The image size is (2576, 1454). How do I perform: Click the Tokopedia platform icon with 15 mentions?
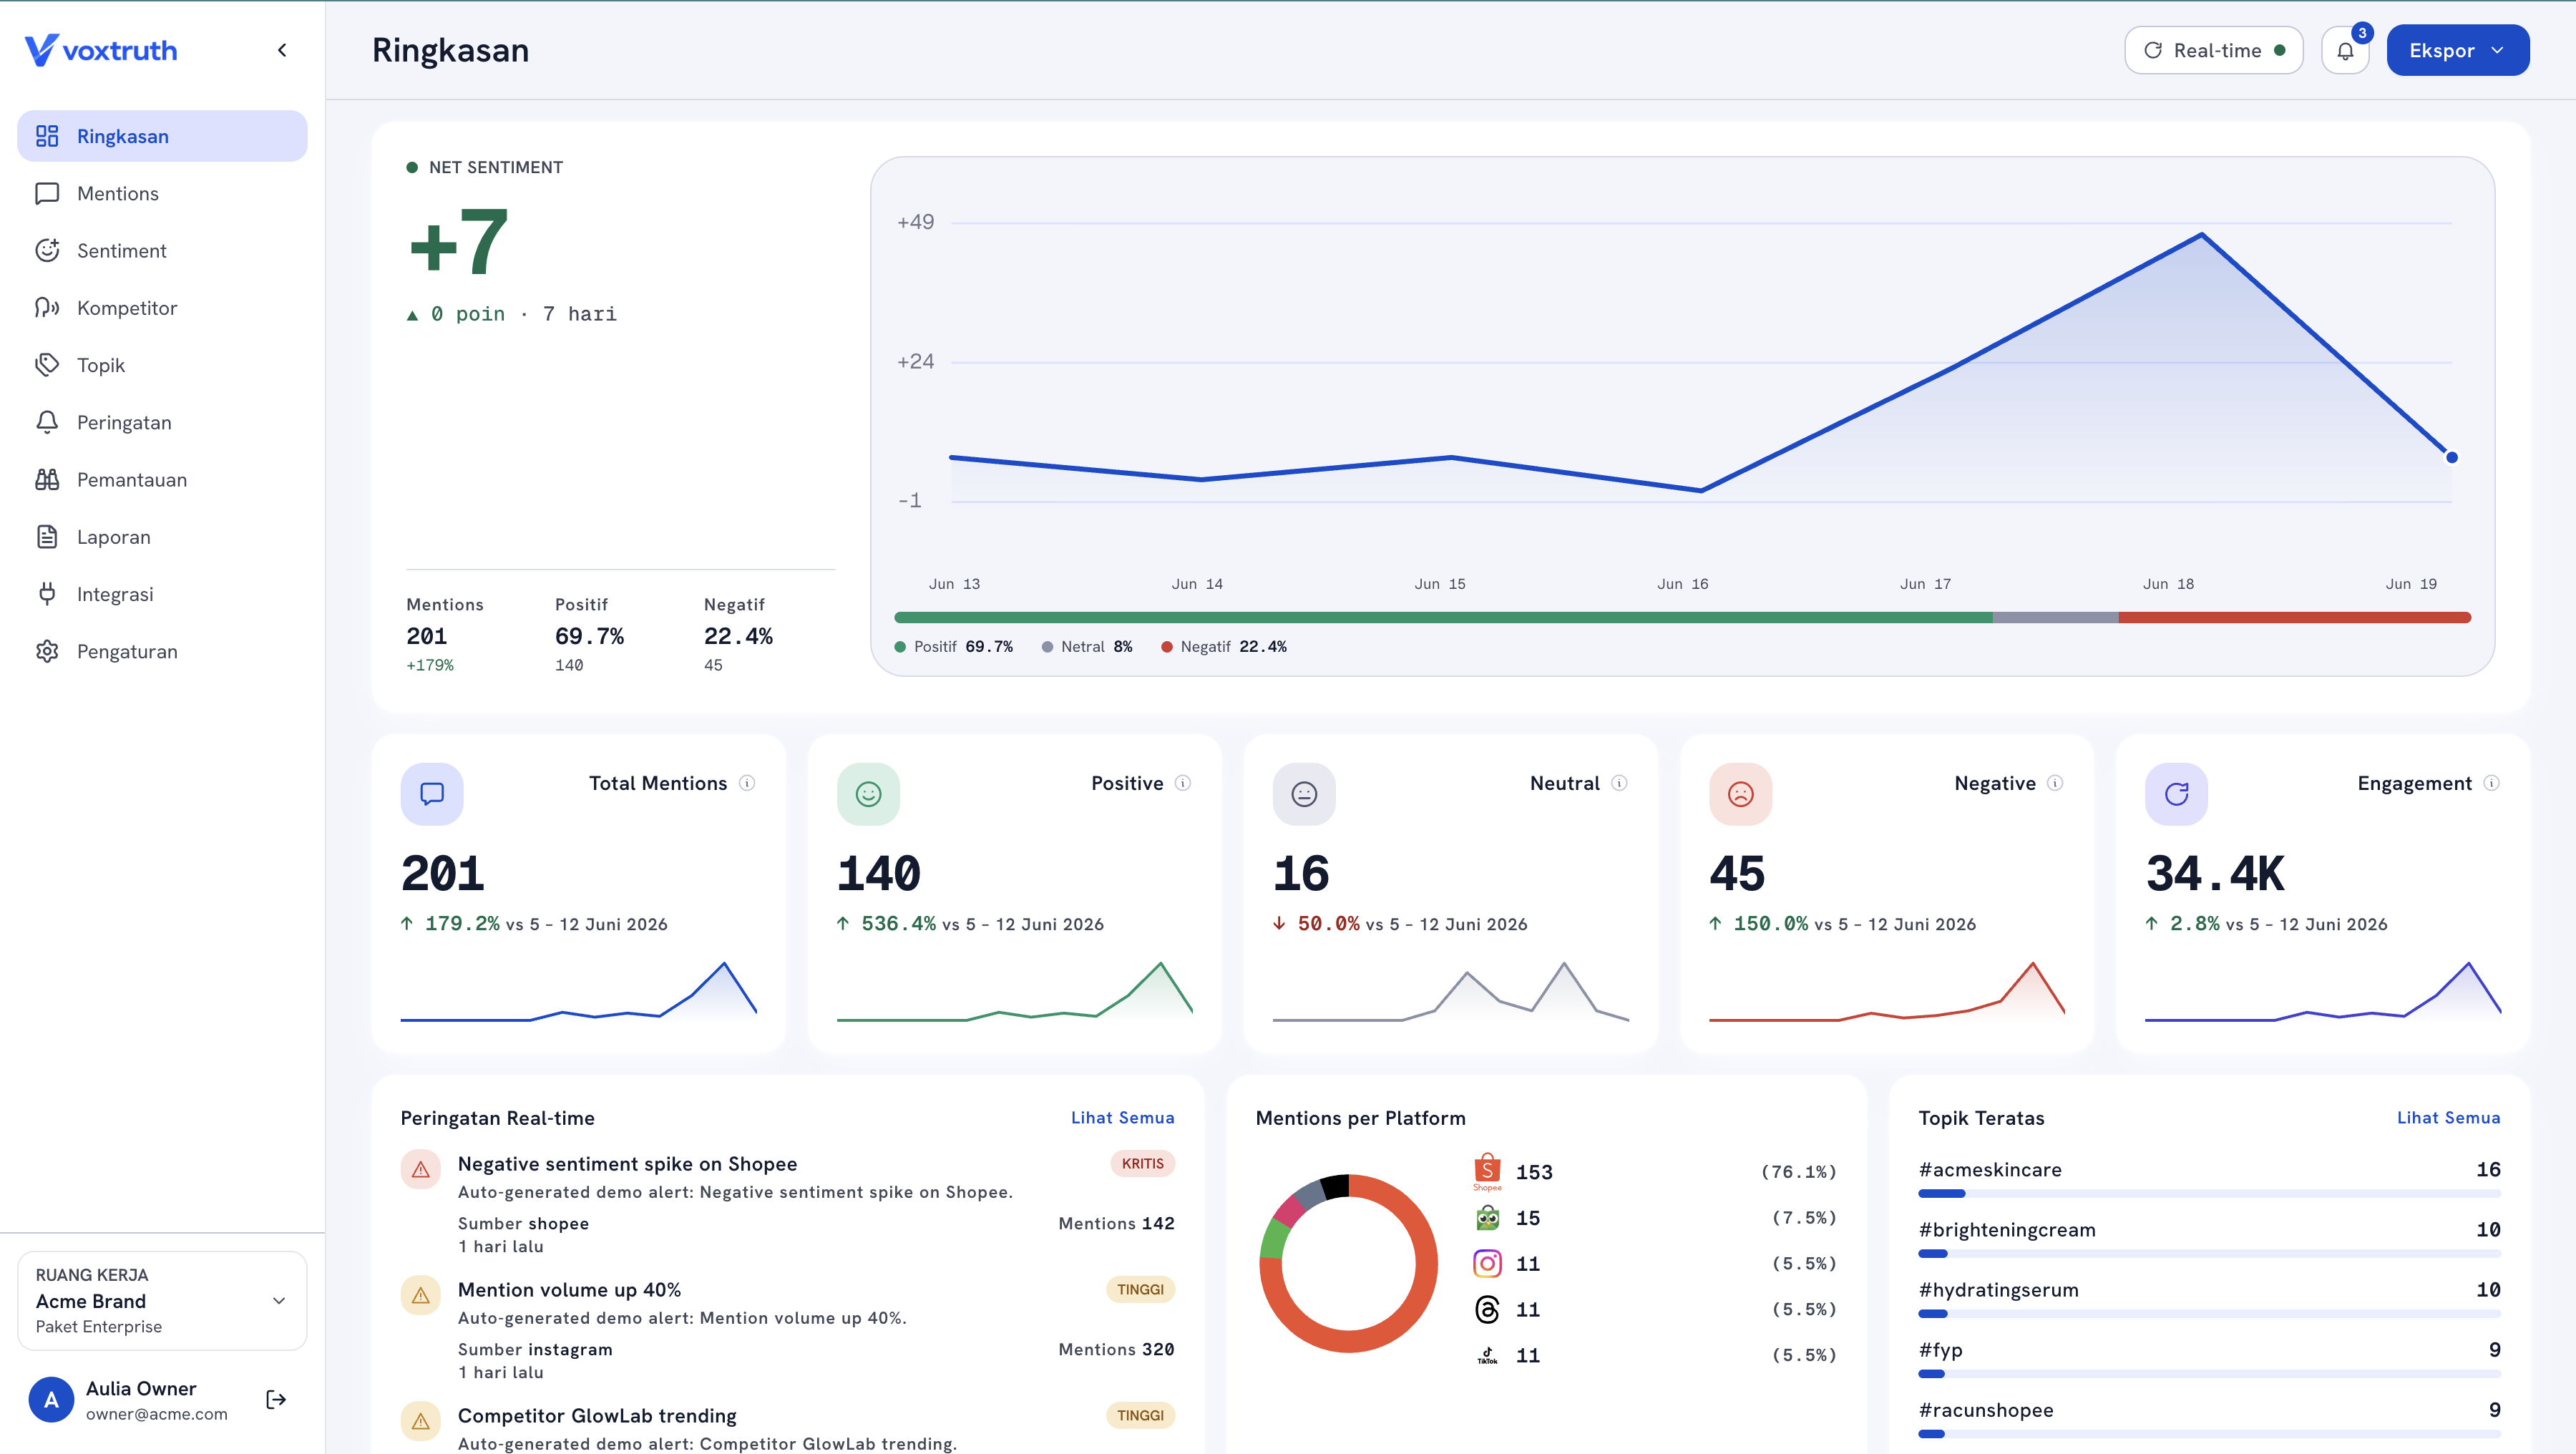[x=1487, y=1217]
